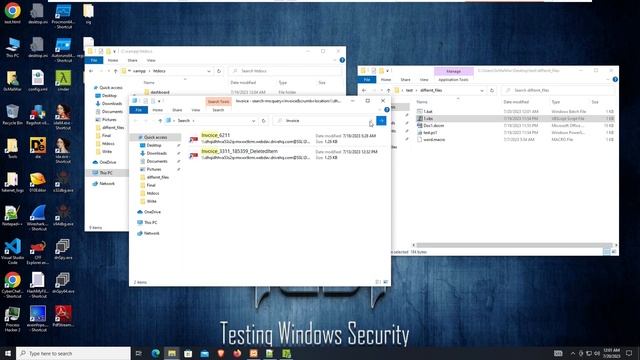Image resolution: width=640 pixels, height=360 pixels.
Task: Open Share tab in search window
Action: tap(177, 110)
